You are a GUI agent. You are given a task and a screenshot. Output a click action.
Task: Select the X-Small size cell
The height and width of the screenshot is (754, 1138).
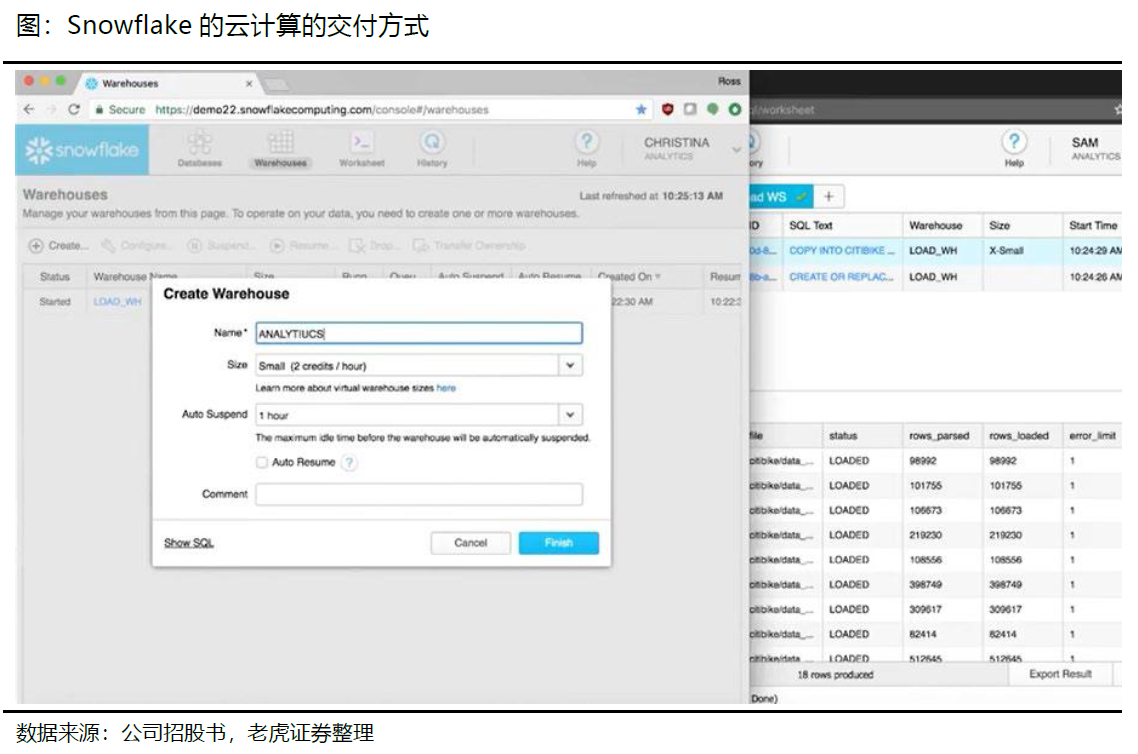coord(1006,250)
